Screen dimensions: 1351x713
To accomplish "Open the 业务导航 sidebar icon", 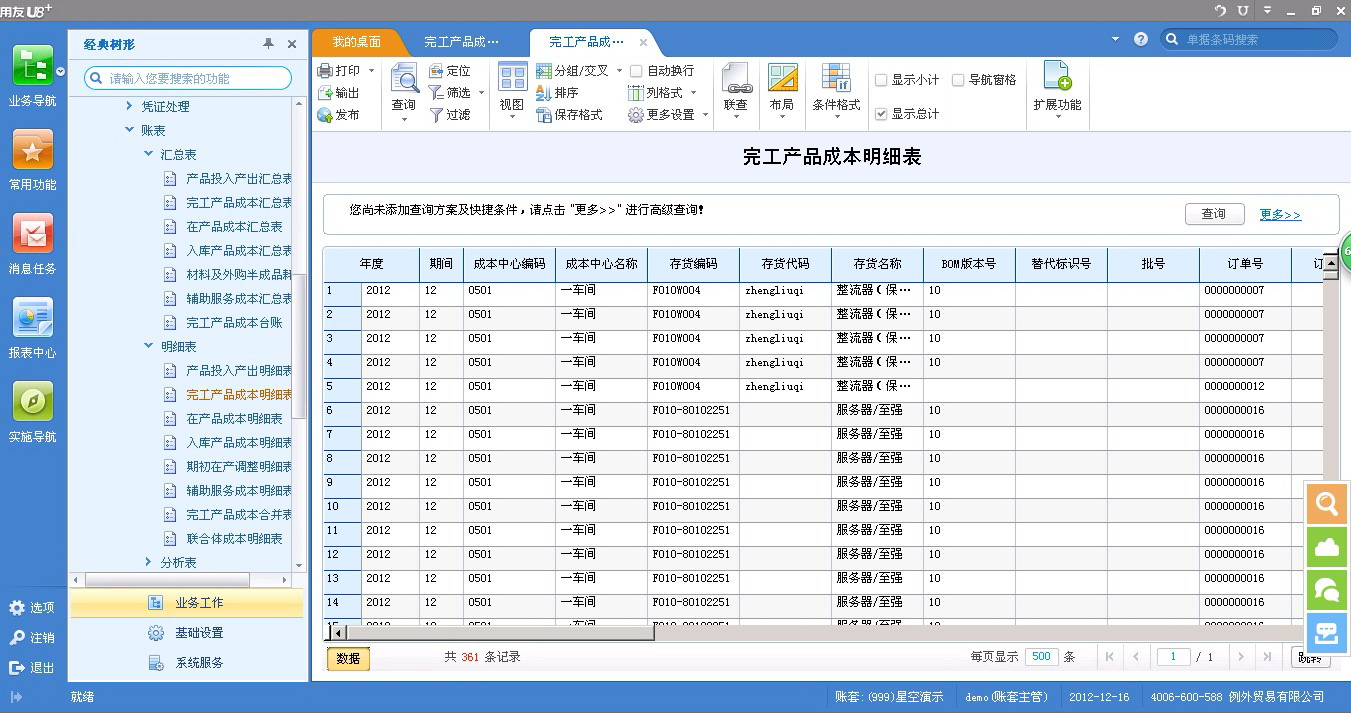I will pyautogui.click(x=32, y=66).
